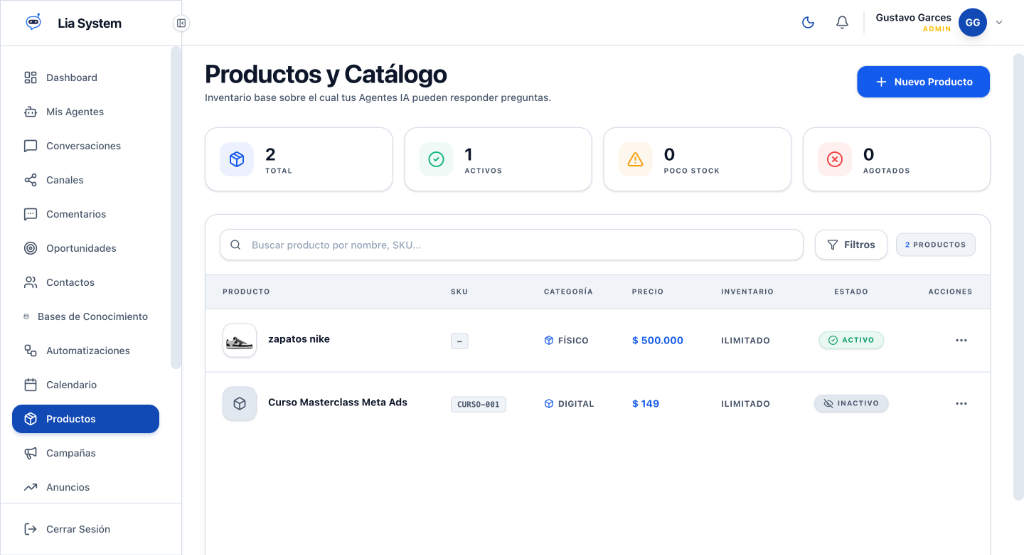This screenshot has width=1024, height=555.
Task: Click the warning triangle in Poco Stock card
Action: pos(635,159)
